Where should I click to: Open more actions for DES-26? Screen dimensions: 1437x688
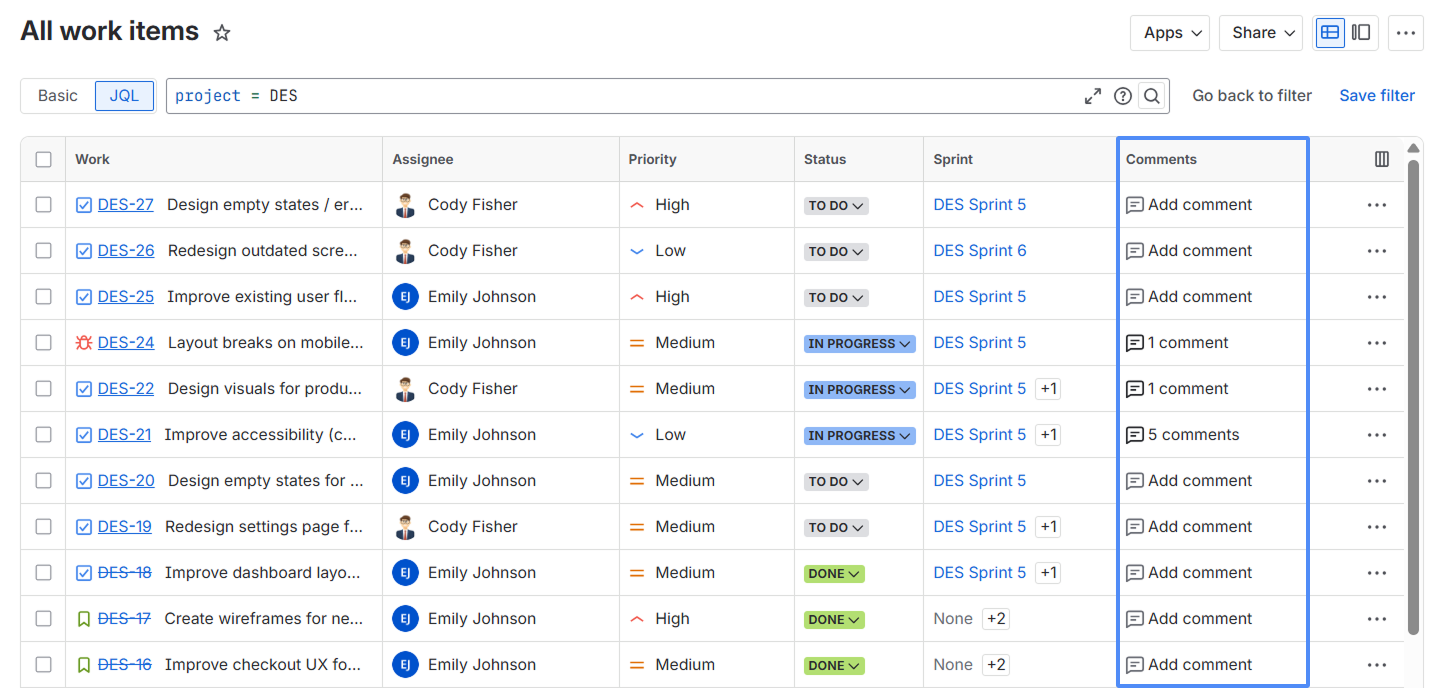click(1377, 251)
